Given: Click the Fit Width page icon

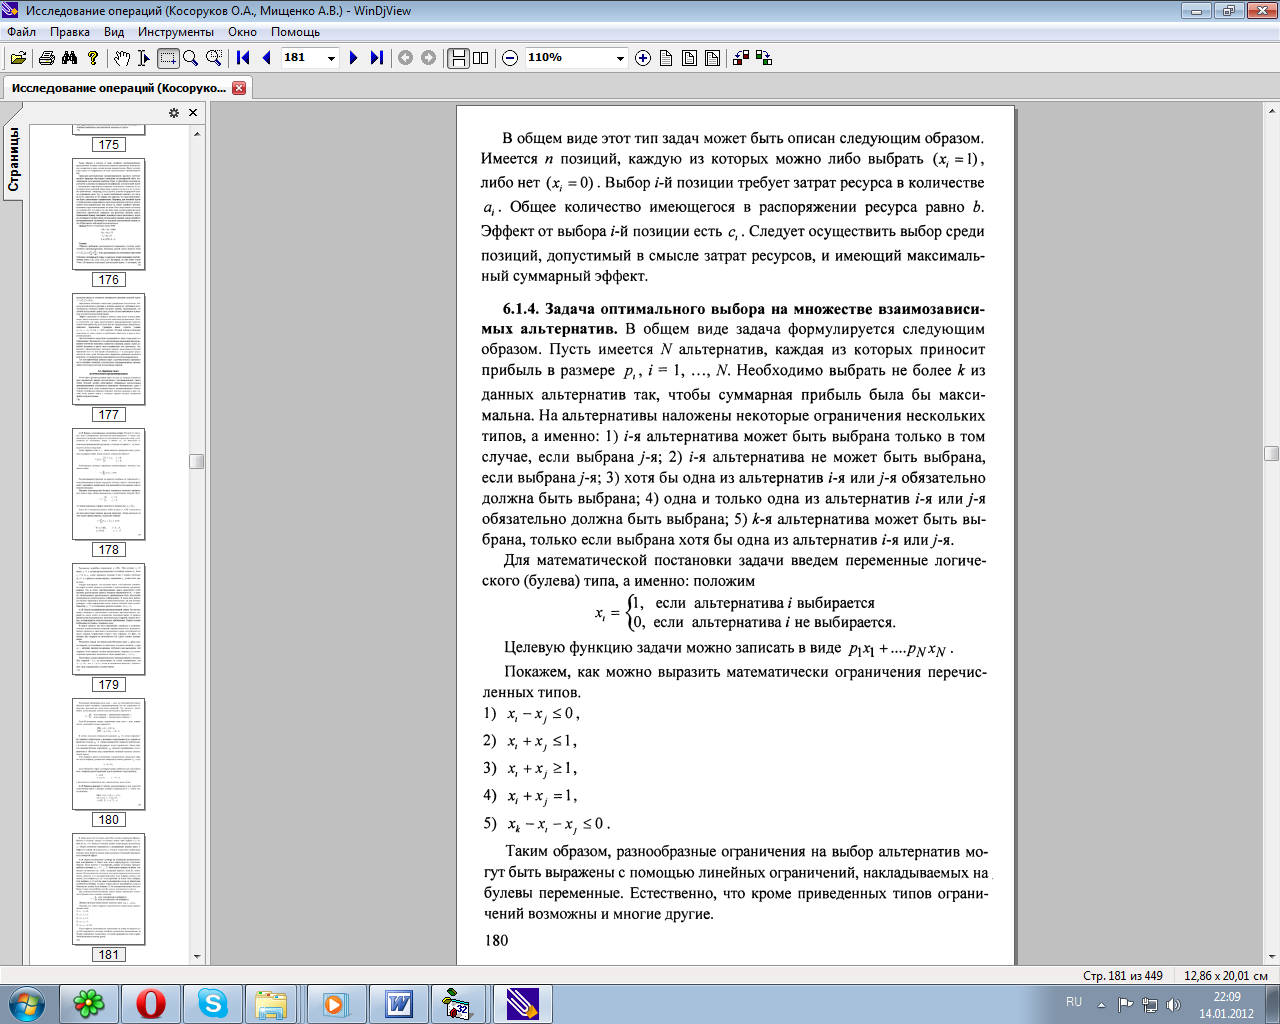Looking at the screenshot, I should [689, 58].
